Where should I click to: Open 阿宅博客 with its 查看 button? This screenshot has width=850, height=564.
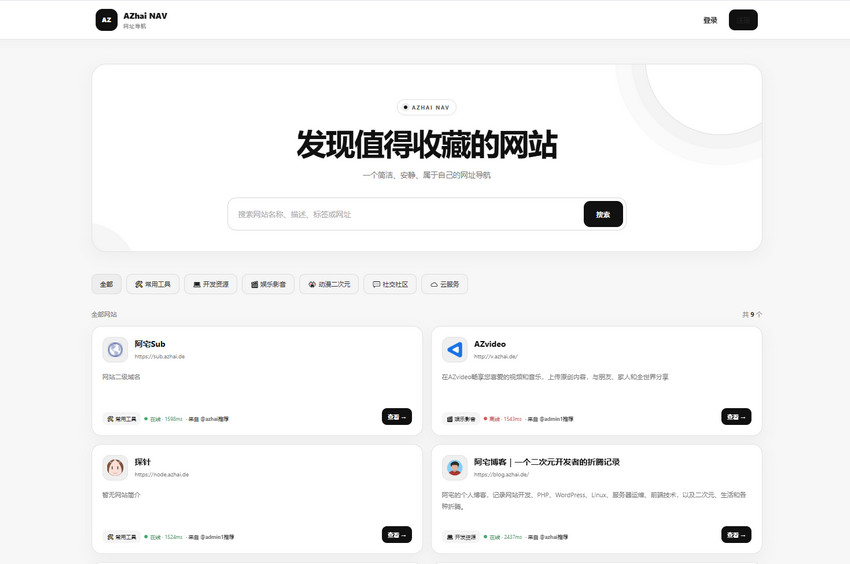pos(736,535)
